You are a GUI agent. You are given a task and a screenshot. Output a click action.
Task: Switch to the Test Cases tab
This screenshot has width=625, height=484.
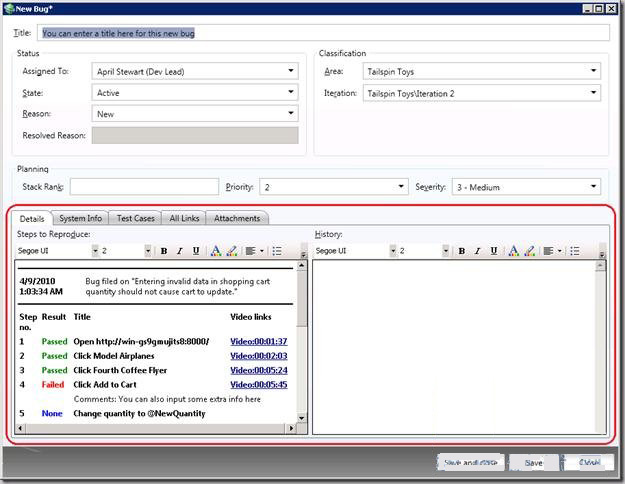tap(135, 218)
